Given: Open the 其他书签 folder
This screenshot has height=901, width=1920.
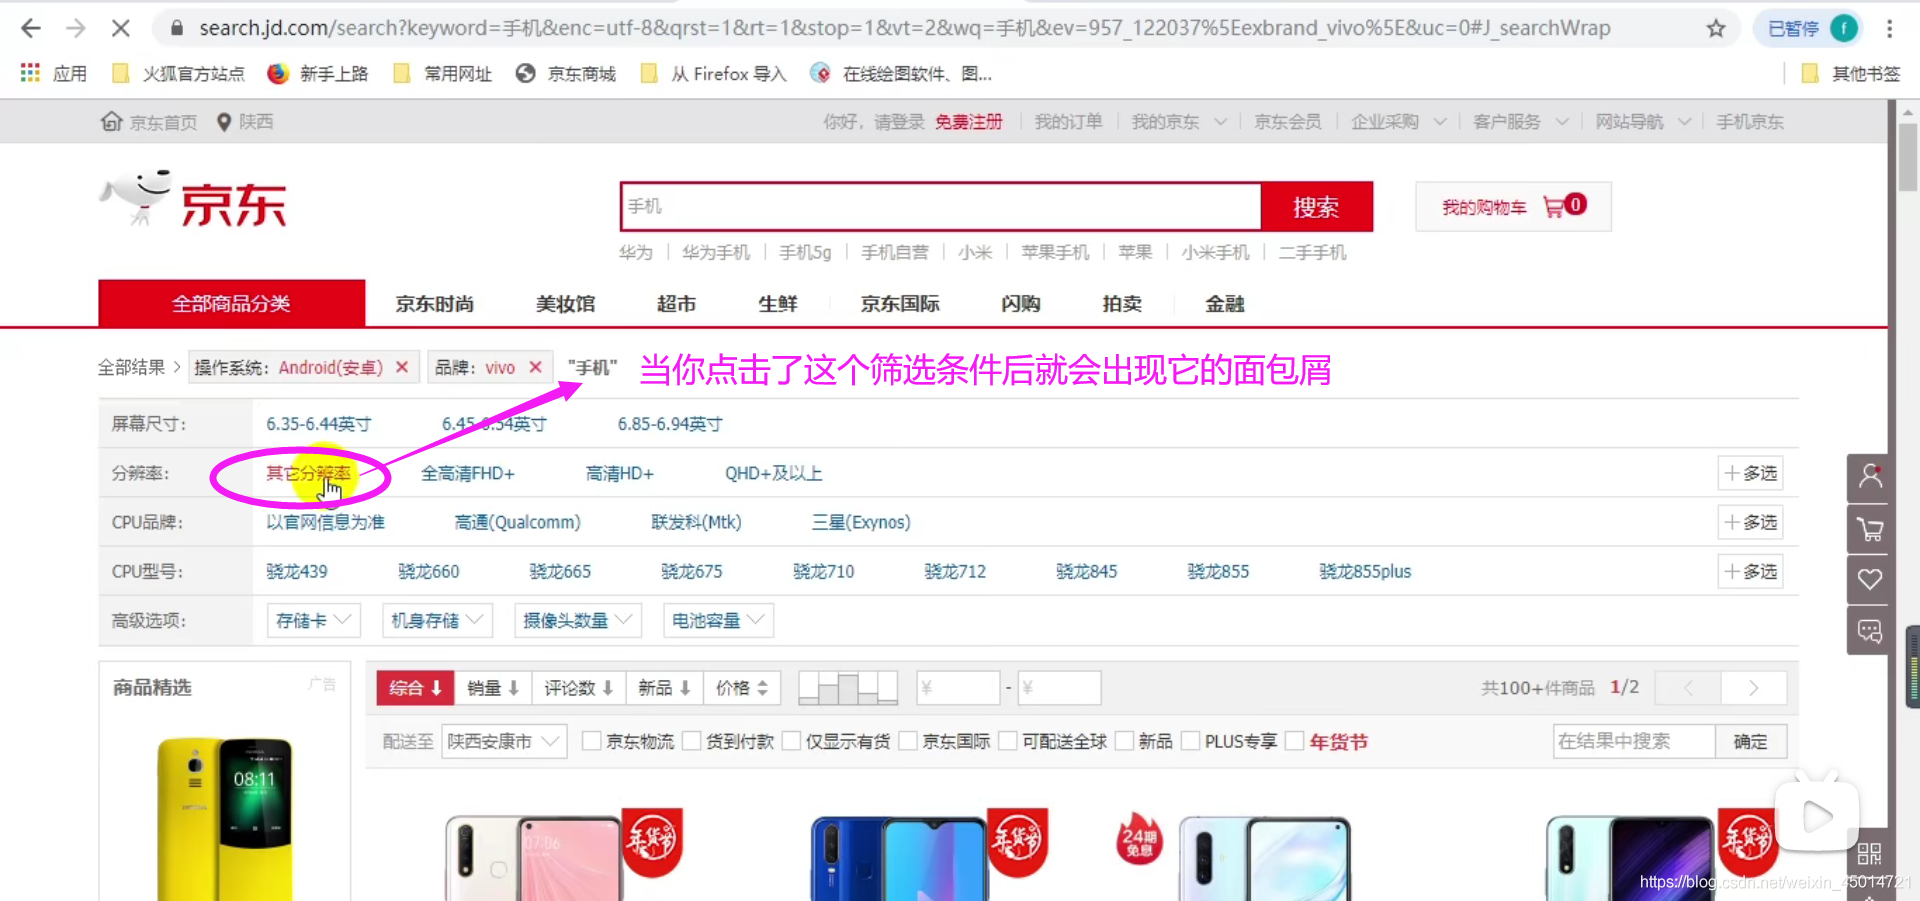Looking at the screenshot, I should point(1851,74).
